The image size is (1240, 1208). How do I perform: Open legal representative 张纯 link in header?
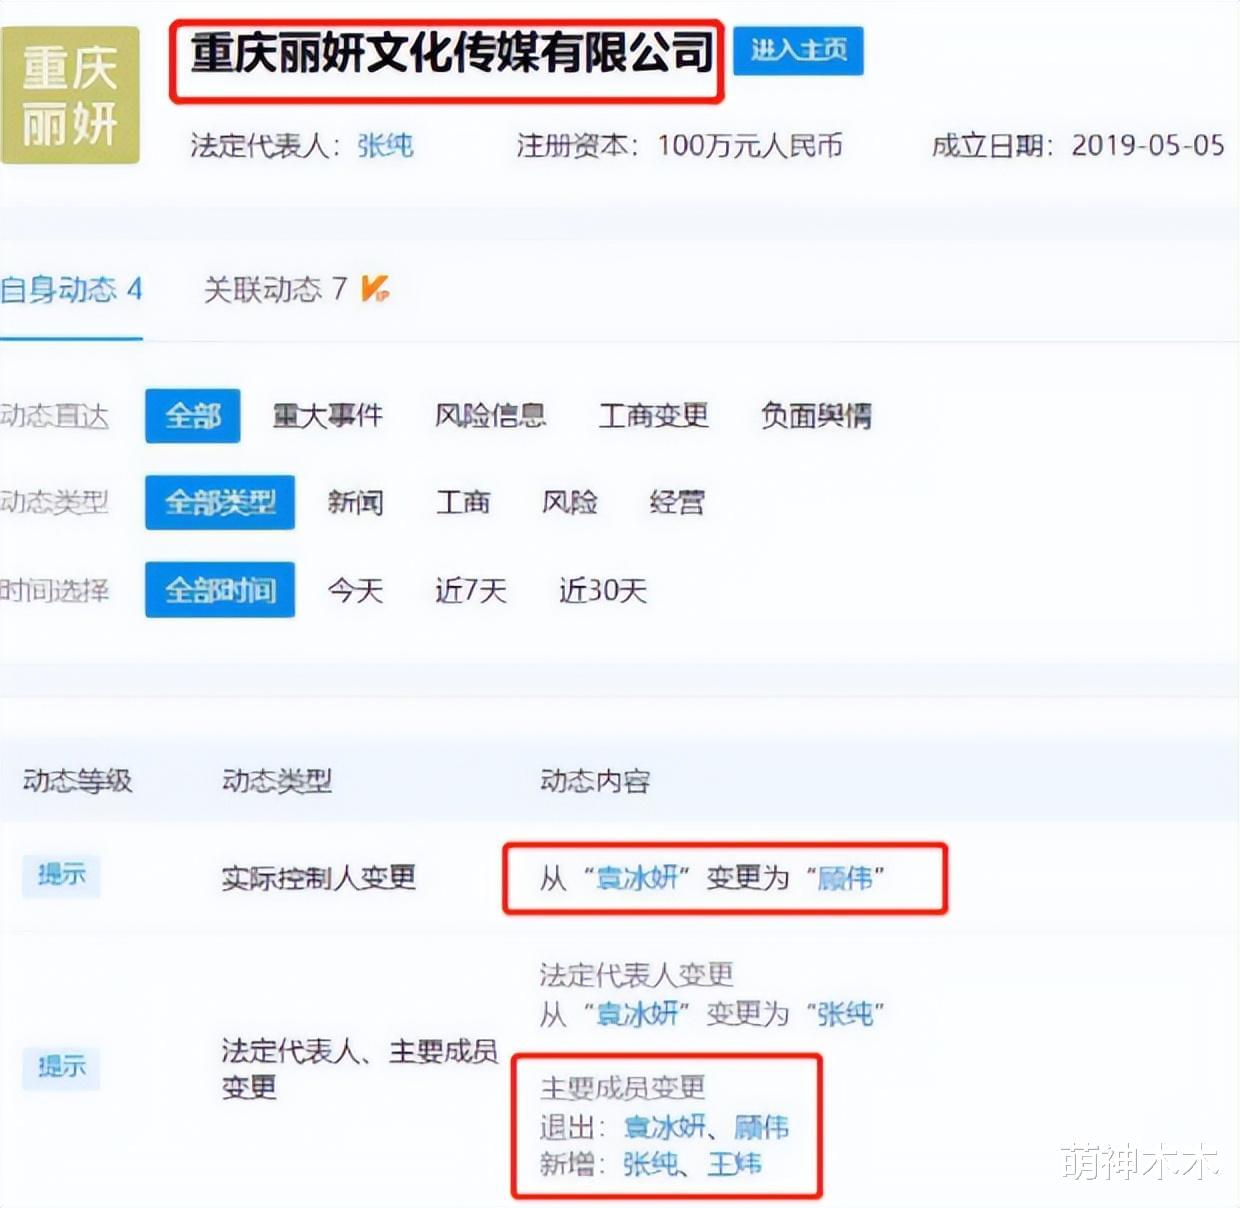385,146
